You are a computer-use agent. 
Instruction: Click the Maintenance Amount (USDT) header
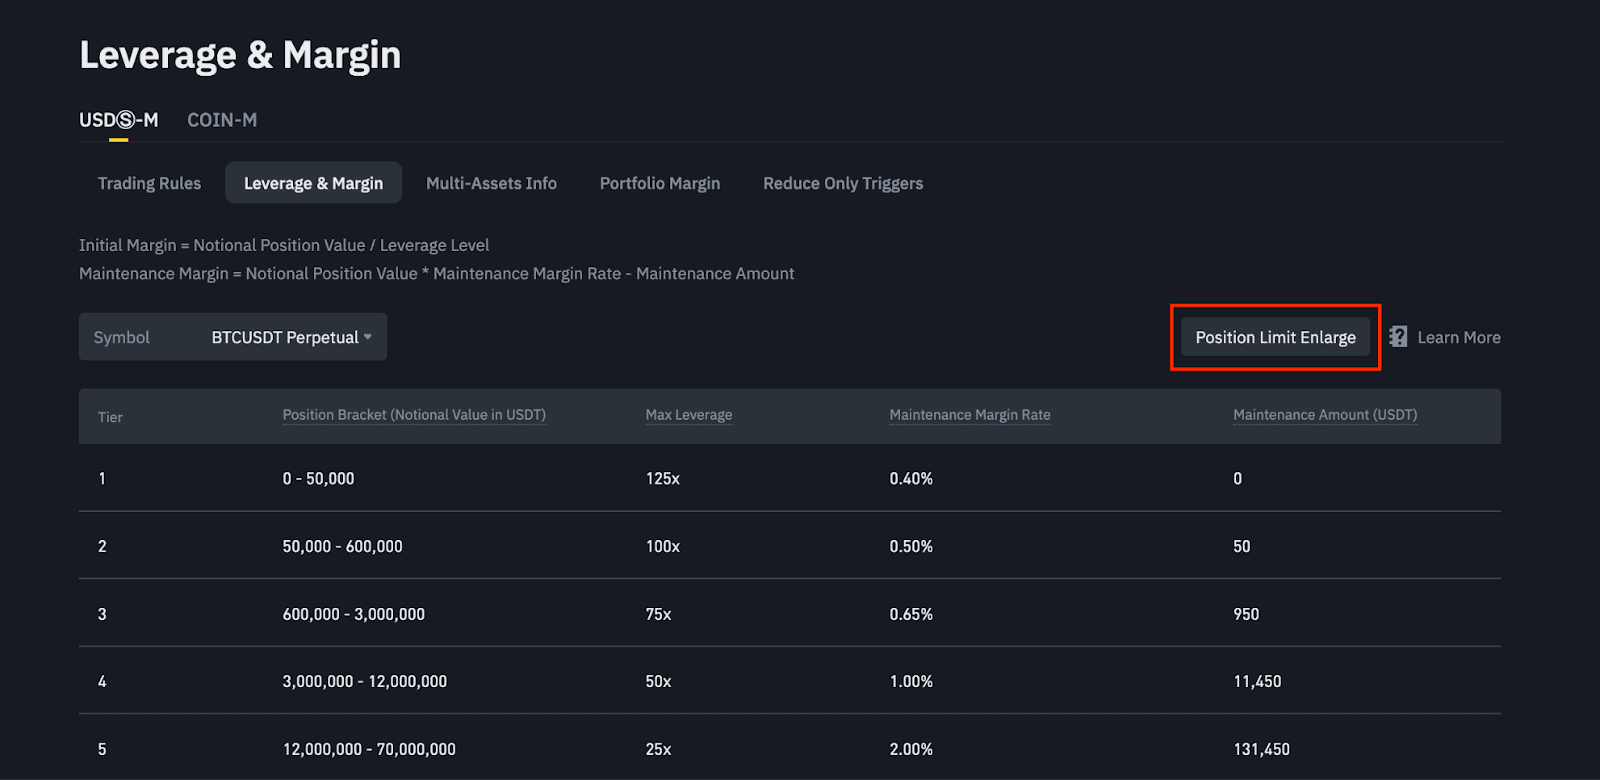1324,415
